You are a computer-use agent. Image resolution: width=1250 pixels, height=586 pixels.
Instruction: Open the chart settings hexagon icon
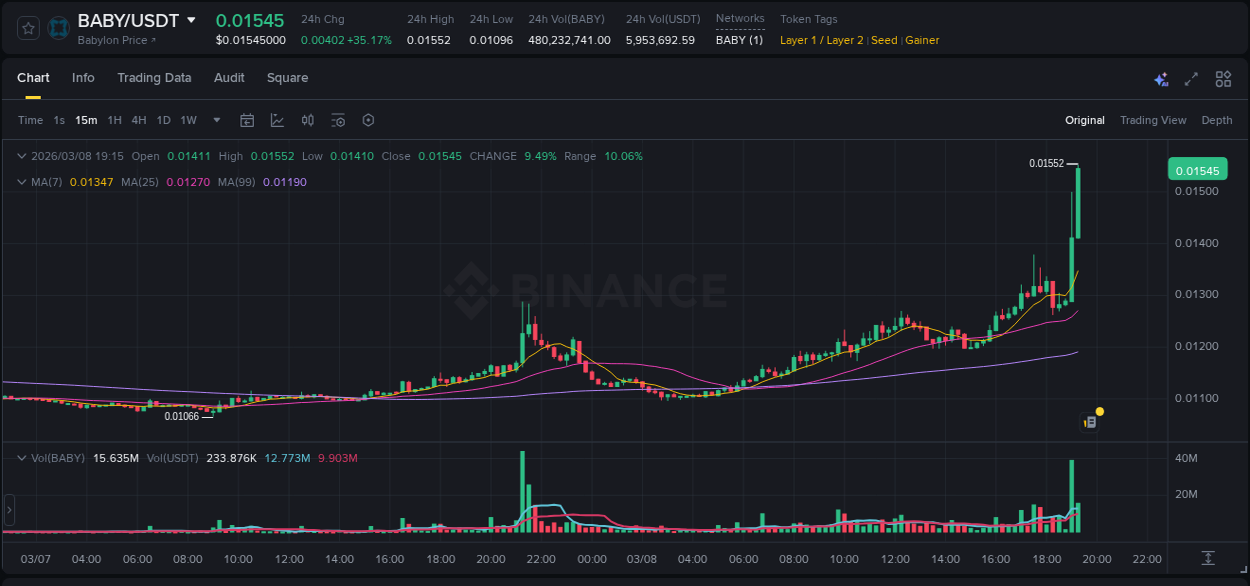point(368,120)
